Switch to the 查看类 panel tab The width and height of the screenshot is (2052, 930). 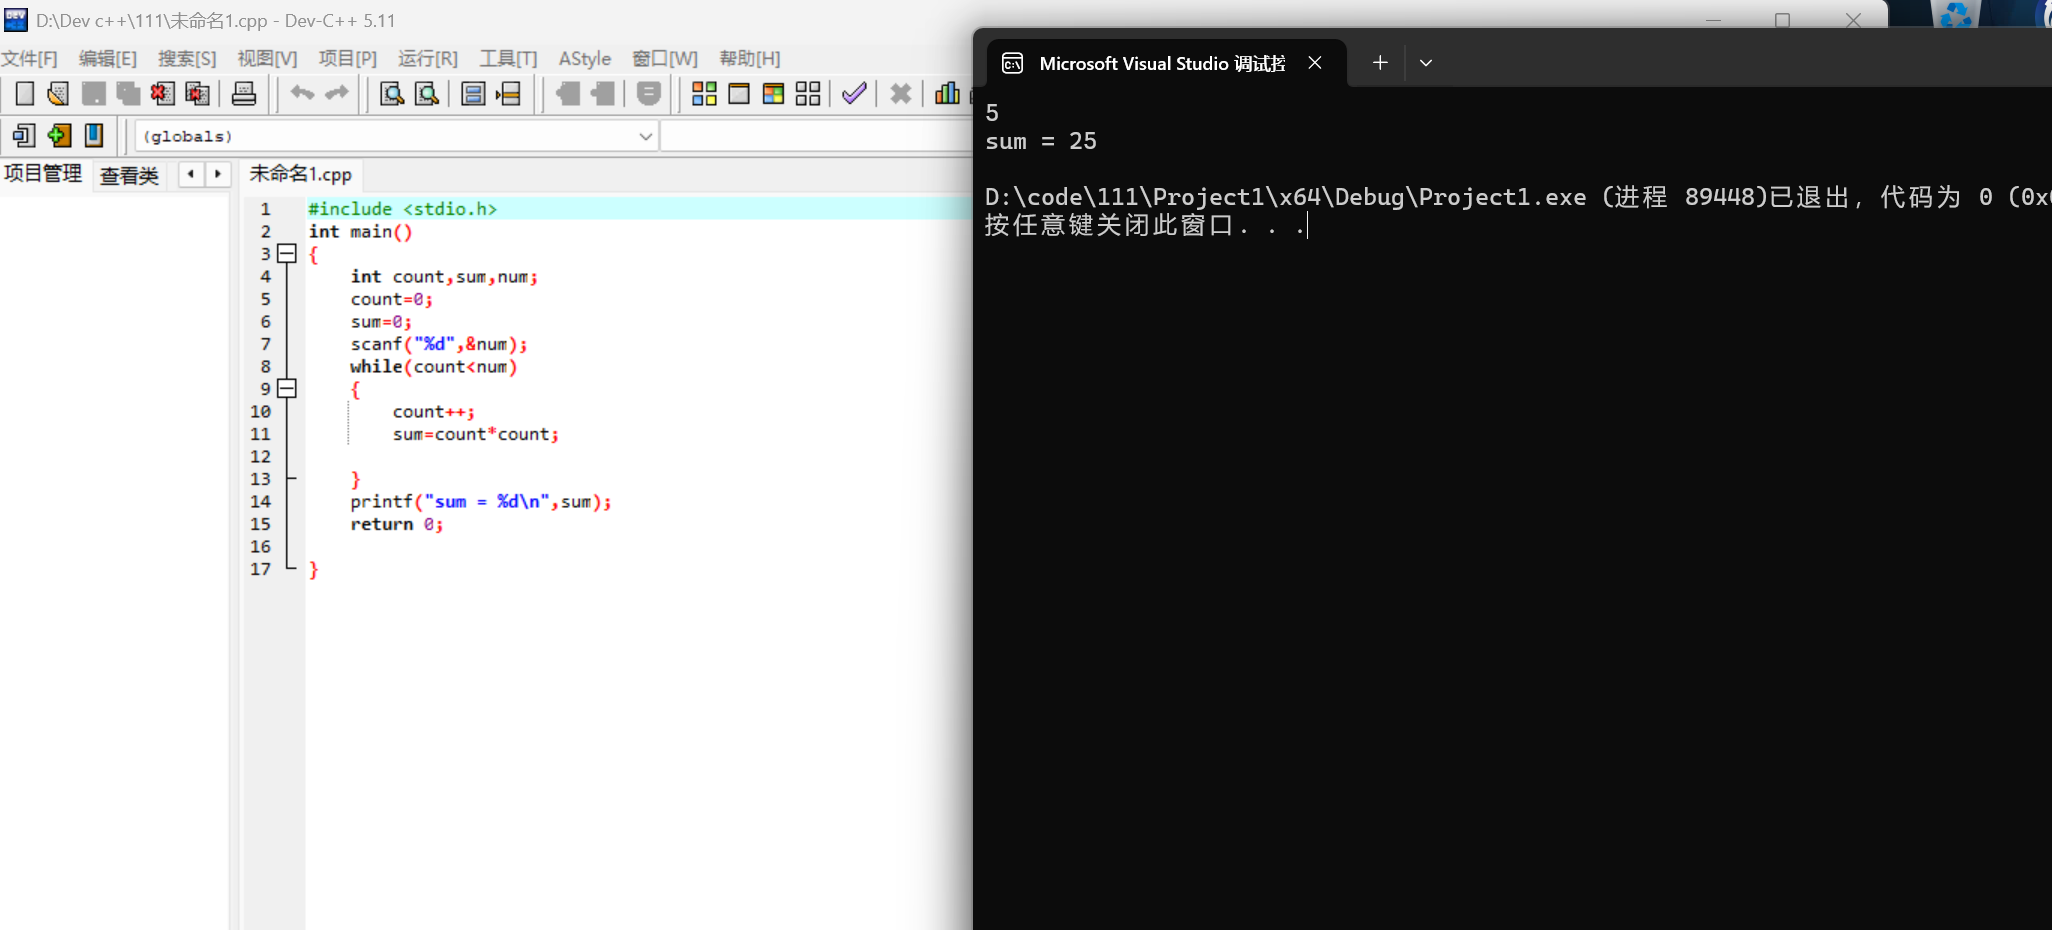pos(130,176)
